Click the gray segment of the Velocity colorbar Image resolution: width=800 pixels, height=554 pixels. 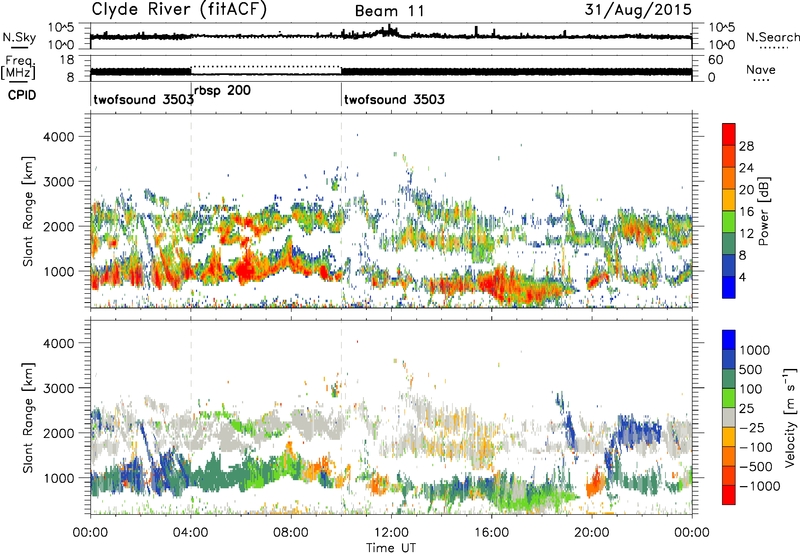click(729, 417)
